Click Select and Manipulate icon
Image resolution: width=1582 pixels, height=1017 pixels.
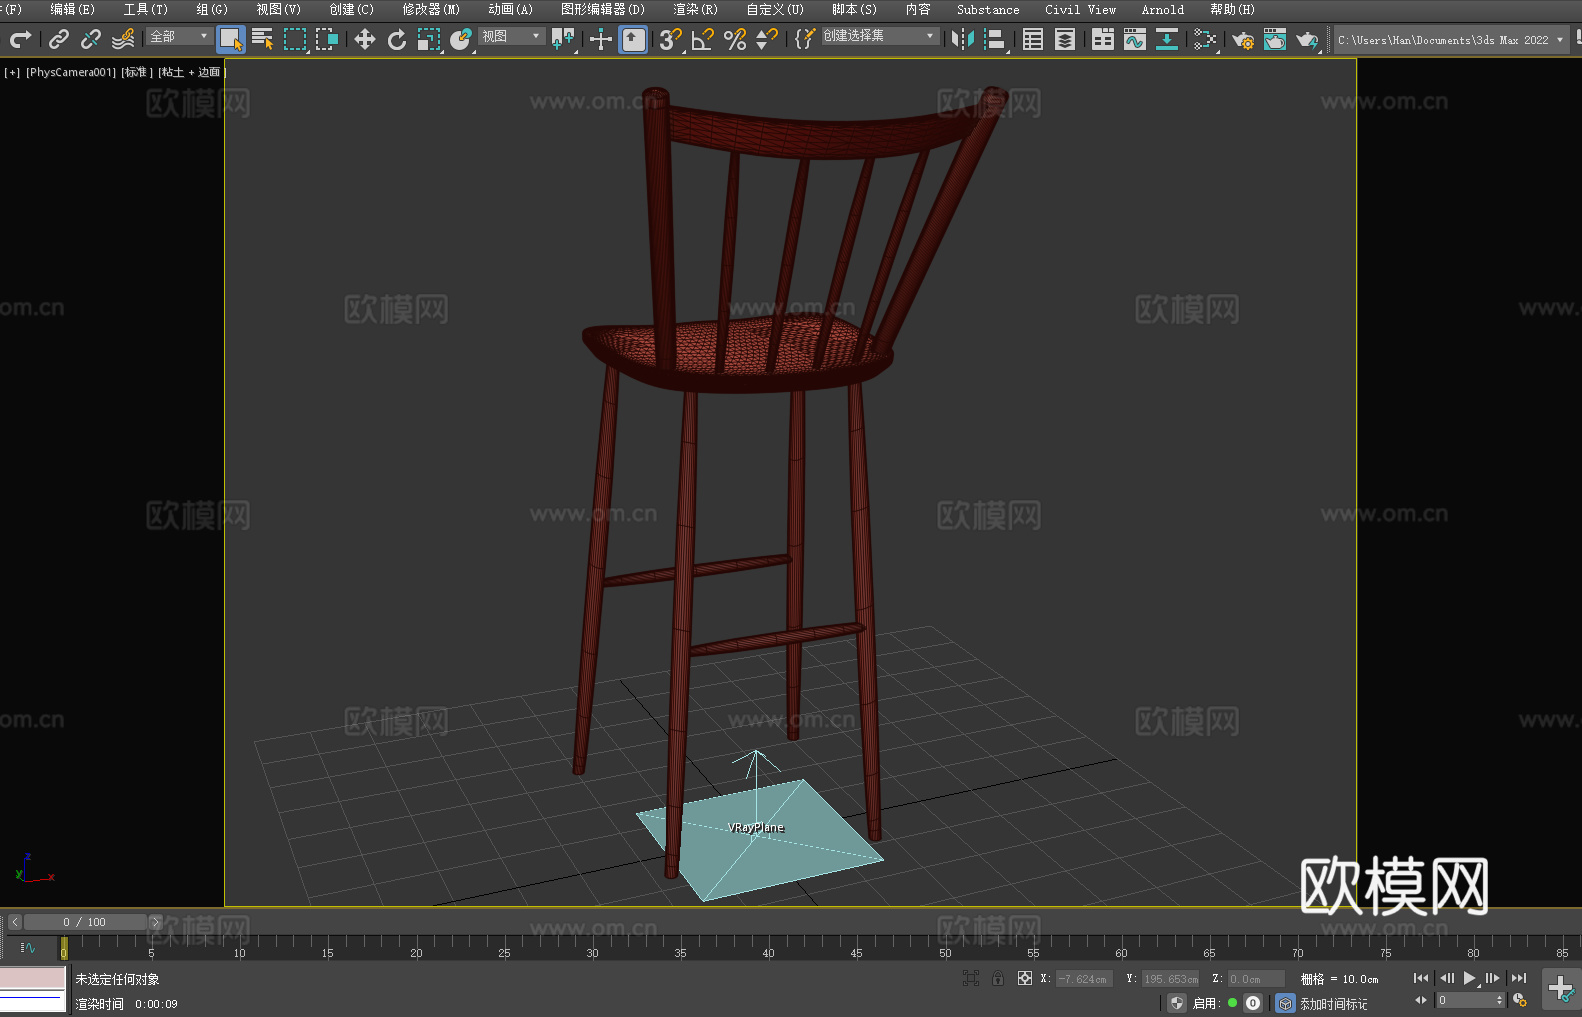point(601,39)
